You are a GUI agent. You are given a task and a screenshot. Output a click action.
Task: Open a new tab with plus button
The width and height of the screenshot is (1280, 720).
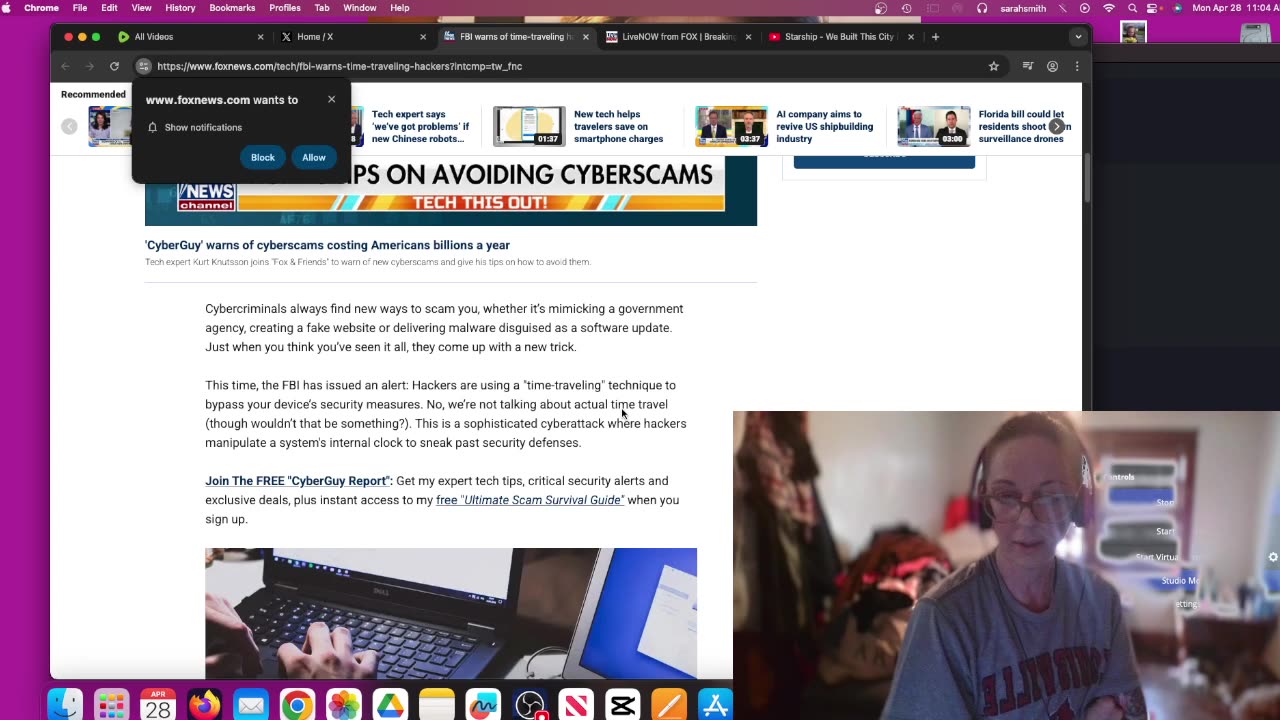(x=935, y=37)
